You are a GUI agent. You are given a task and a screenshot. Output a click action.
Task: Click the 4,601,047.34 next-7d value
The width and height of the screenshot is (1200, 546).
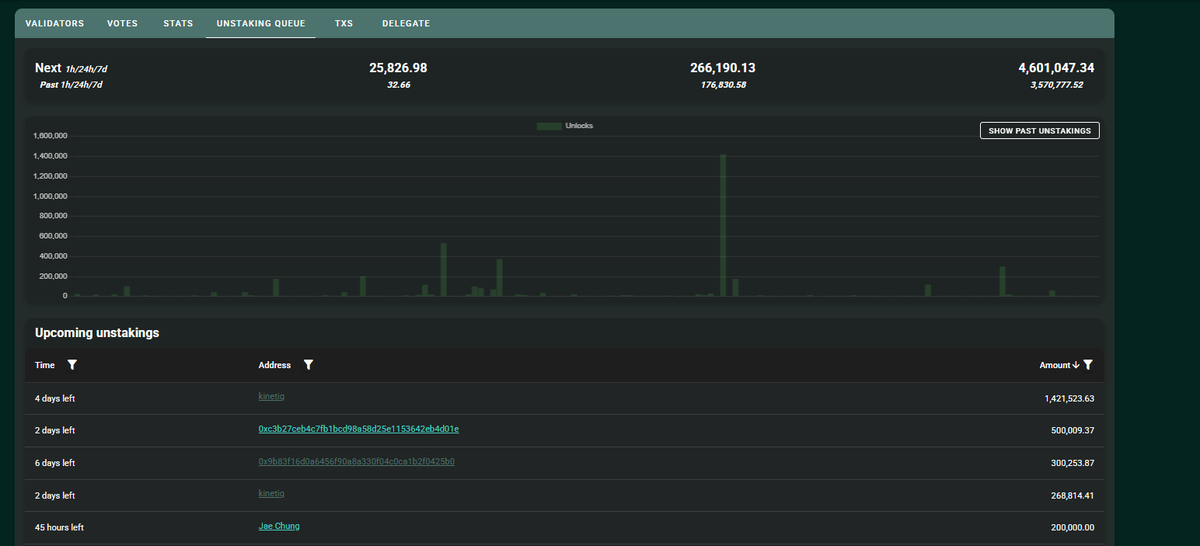pos(1056,68)
